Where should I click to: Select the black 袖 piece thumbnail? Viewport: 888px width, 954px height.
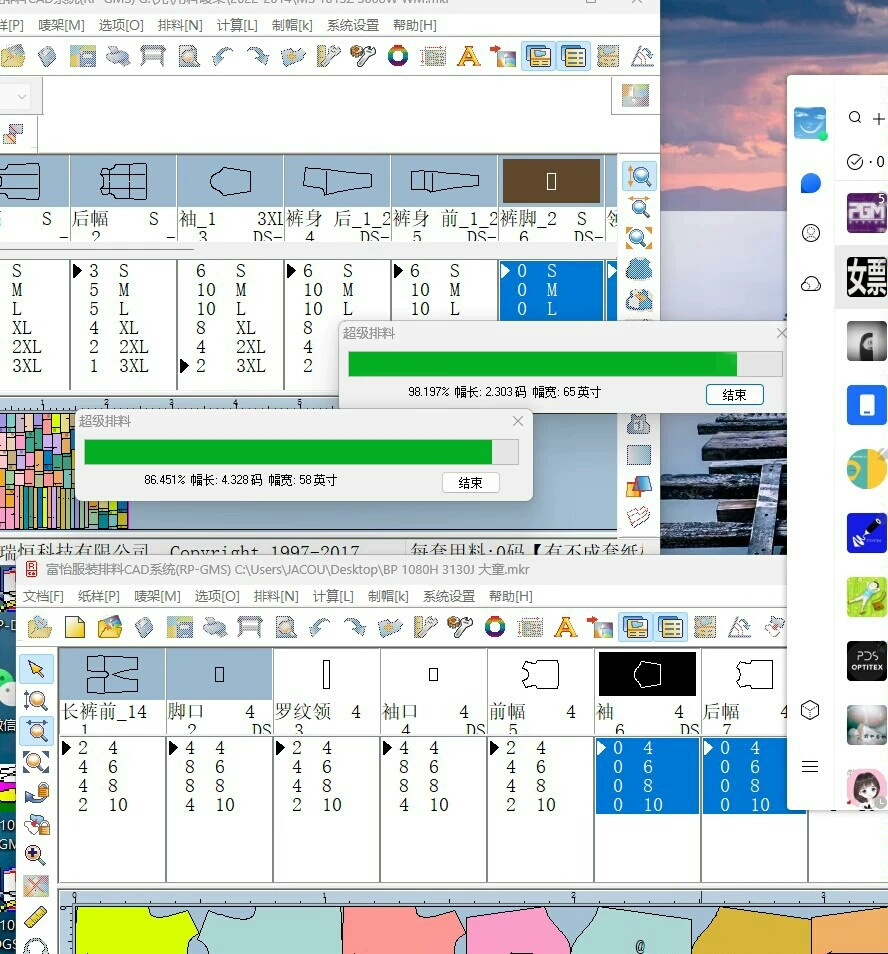[647, 674]
